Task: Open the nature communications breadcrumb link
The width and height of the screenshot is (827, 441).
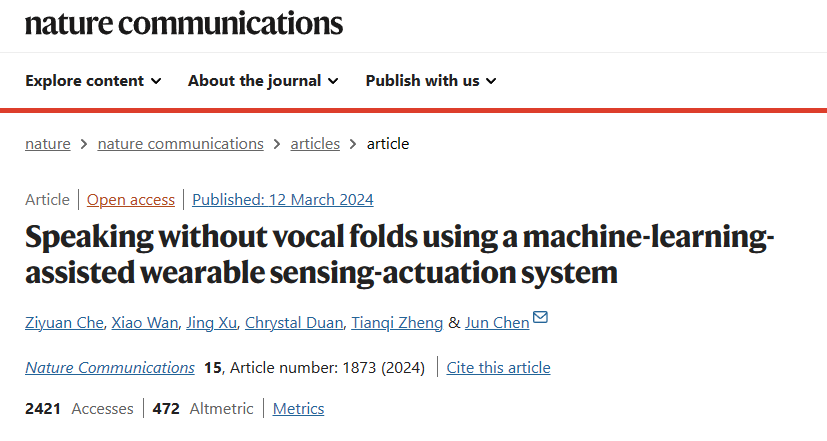Action: point(180,144)
